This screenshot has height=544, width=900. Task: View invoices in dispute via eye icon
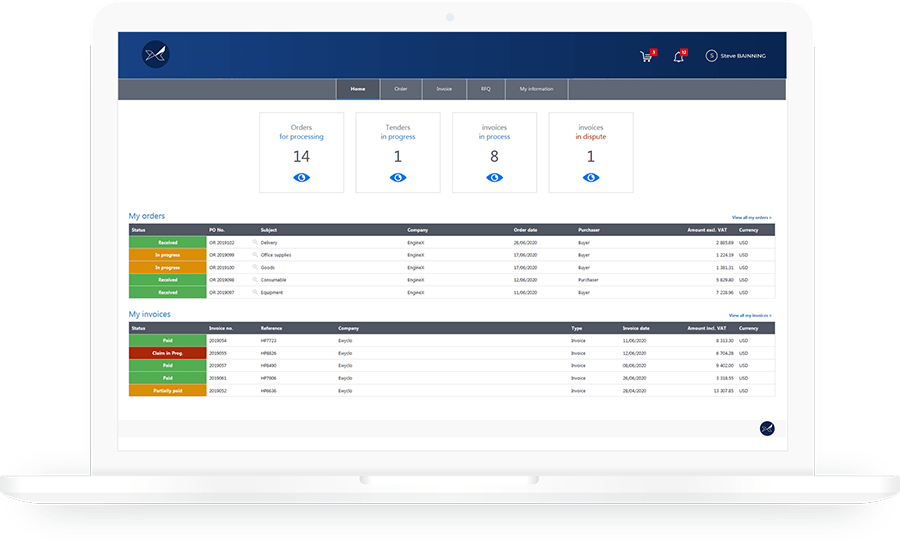tap(591, 177)
